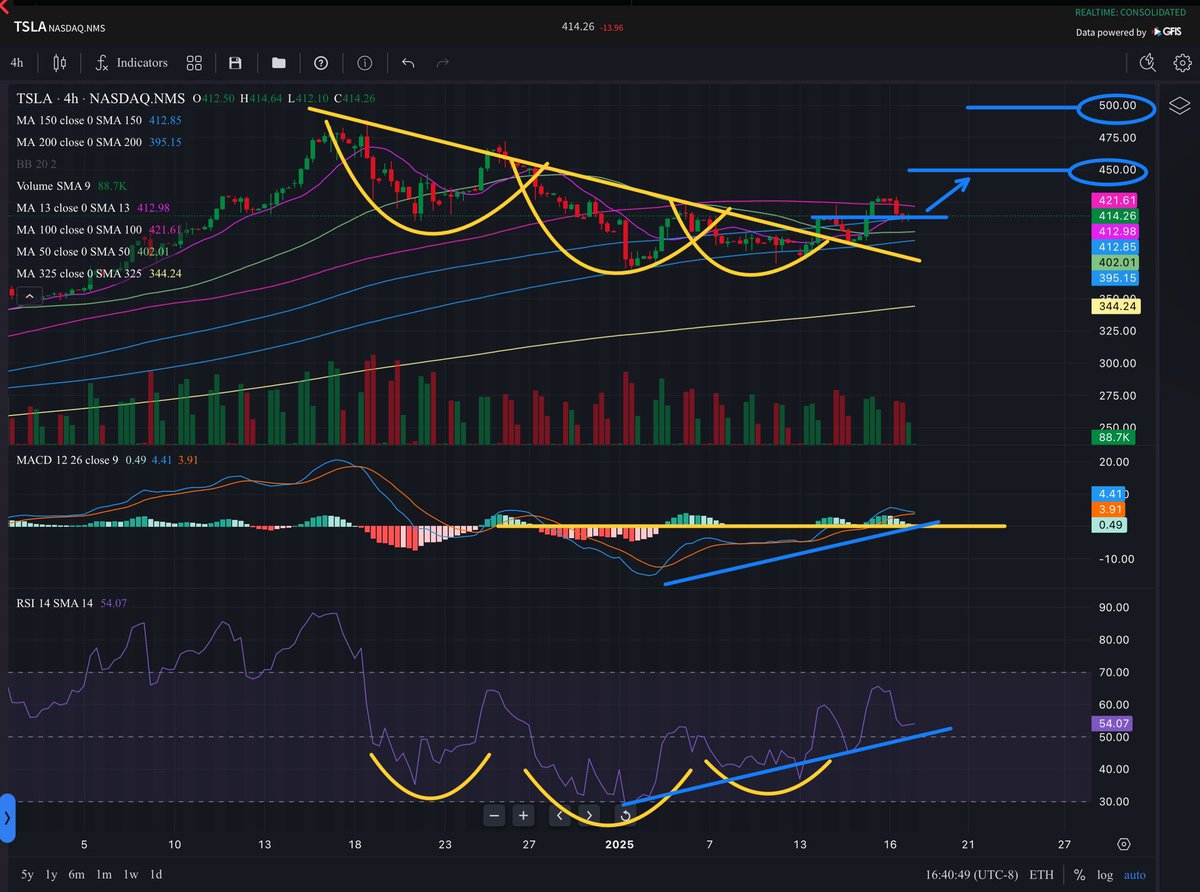Click the blue 395.15 price label
Viewport: 1200px width, 892px height.
coord(1116,277)
